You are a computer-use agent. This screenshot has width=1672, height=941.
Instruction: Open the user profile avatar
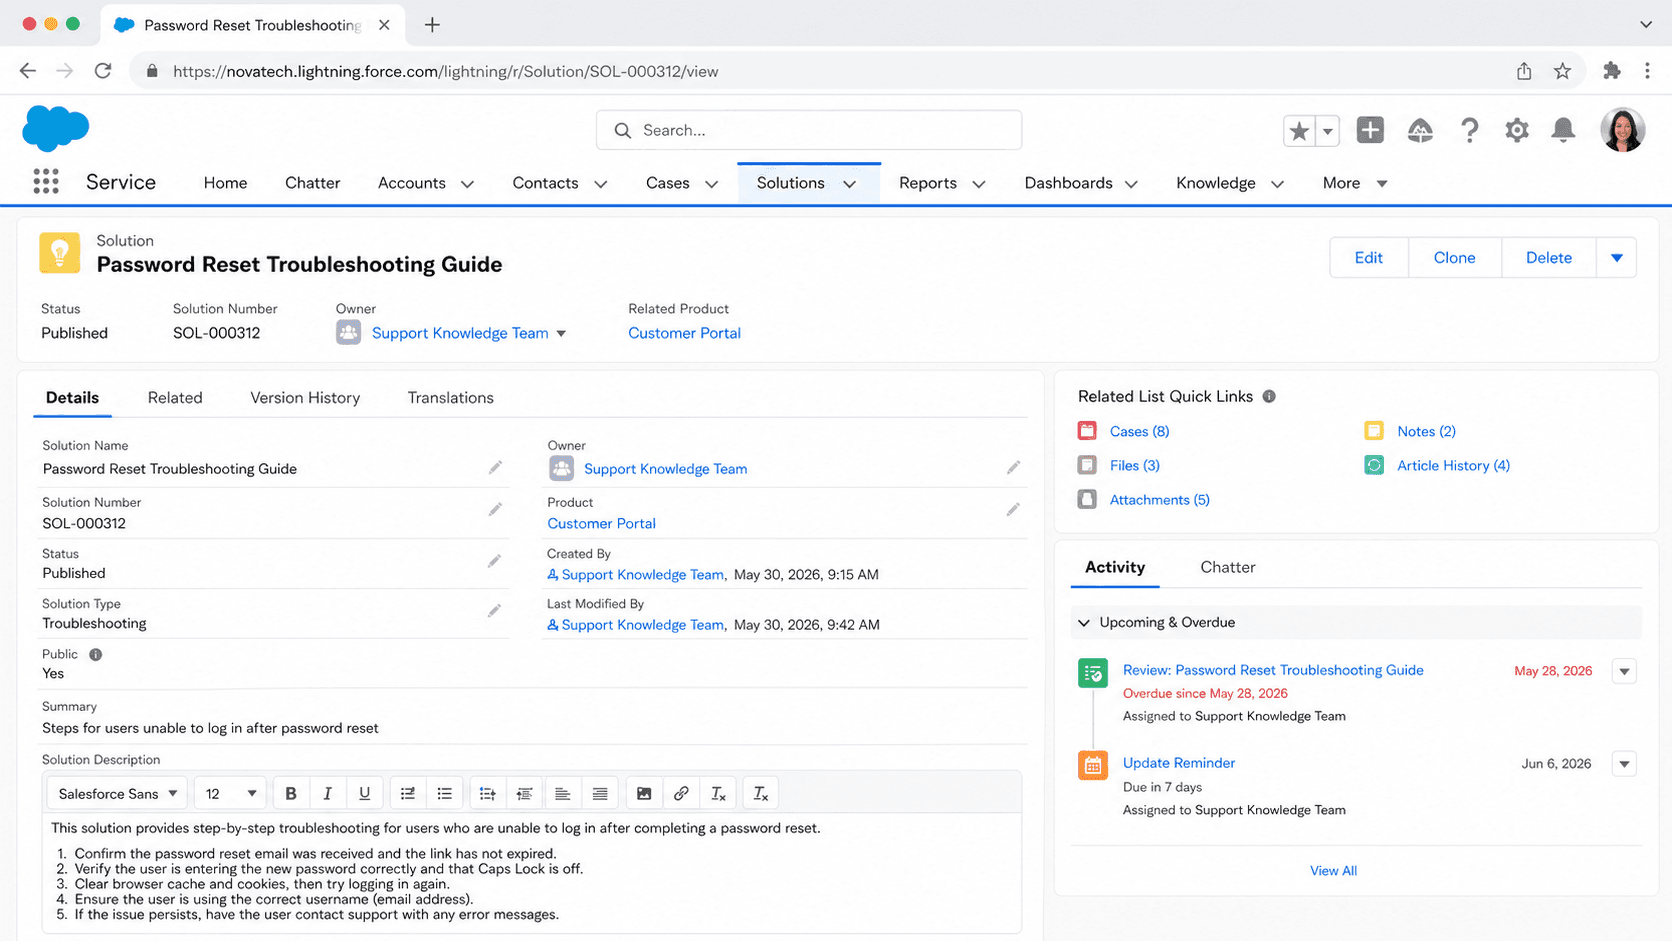pyautogui.click(x=1622, y=130)
